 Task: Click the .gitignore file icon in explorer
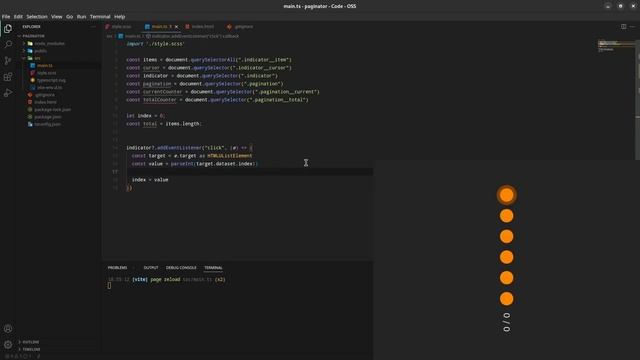point(30,95)
